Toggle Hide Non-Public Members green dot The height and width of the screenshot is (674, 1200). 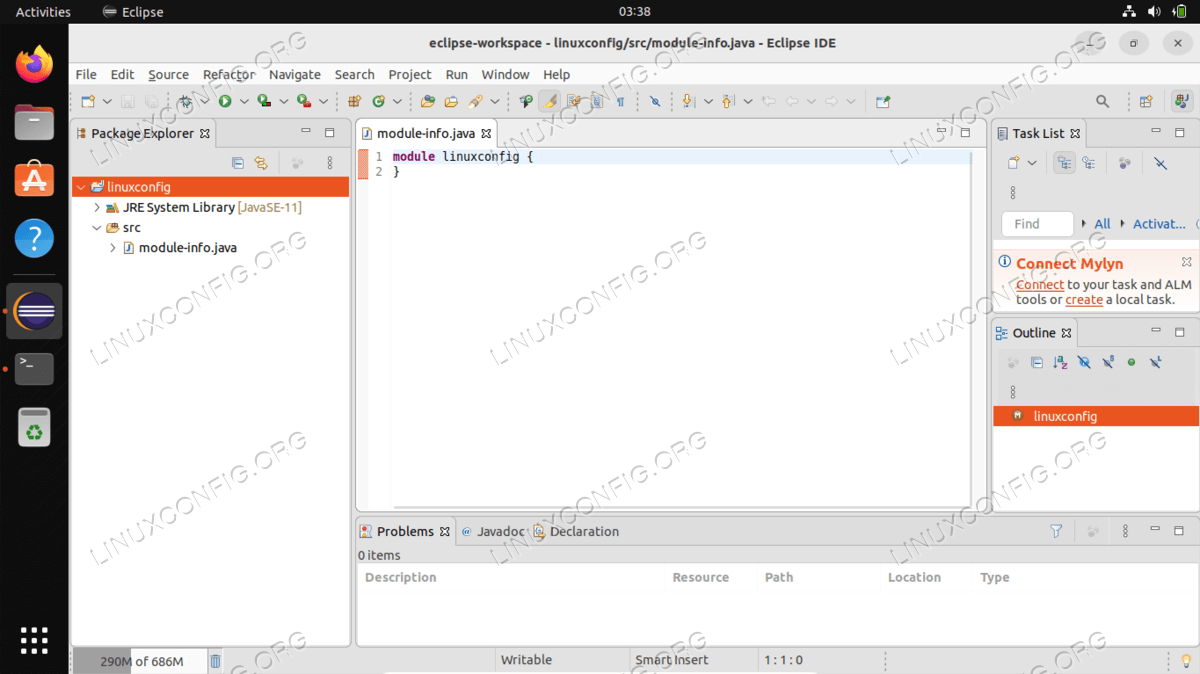click(x=1132, y=362)
